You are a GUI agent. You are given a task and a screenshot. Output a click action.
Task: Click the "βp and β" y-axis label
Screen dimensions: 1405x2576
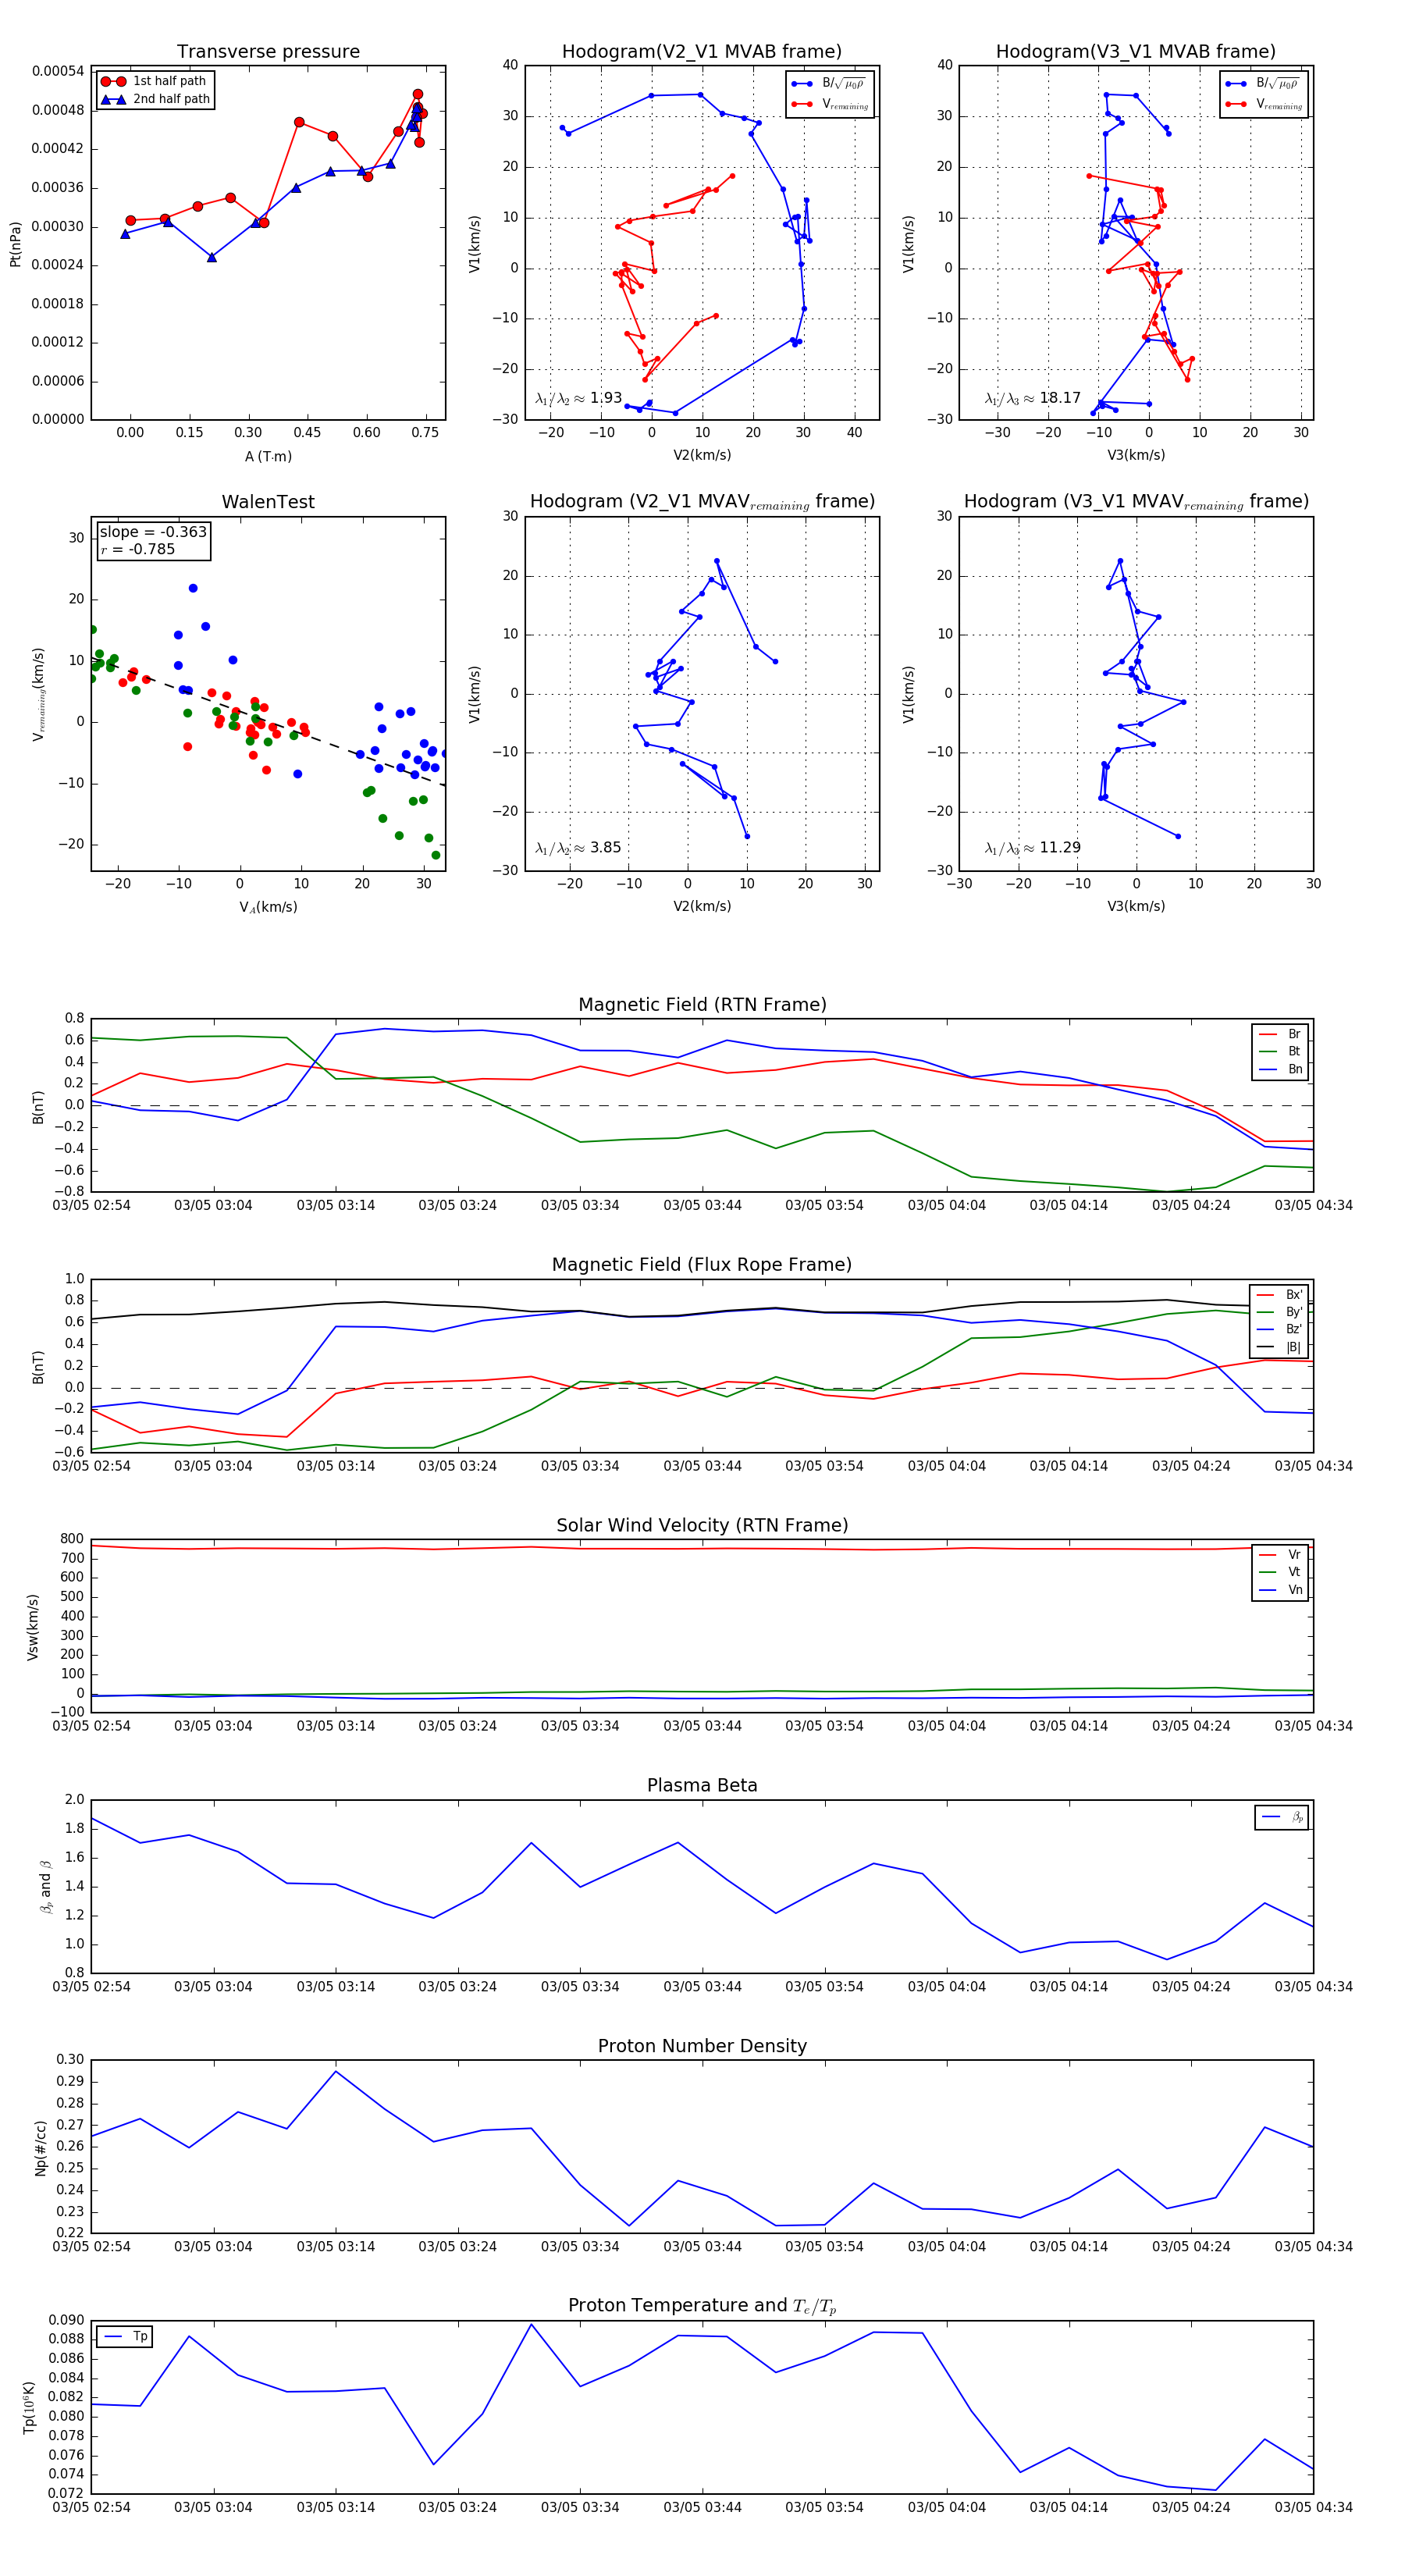point(46,1886)
